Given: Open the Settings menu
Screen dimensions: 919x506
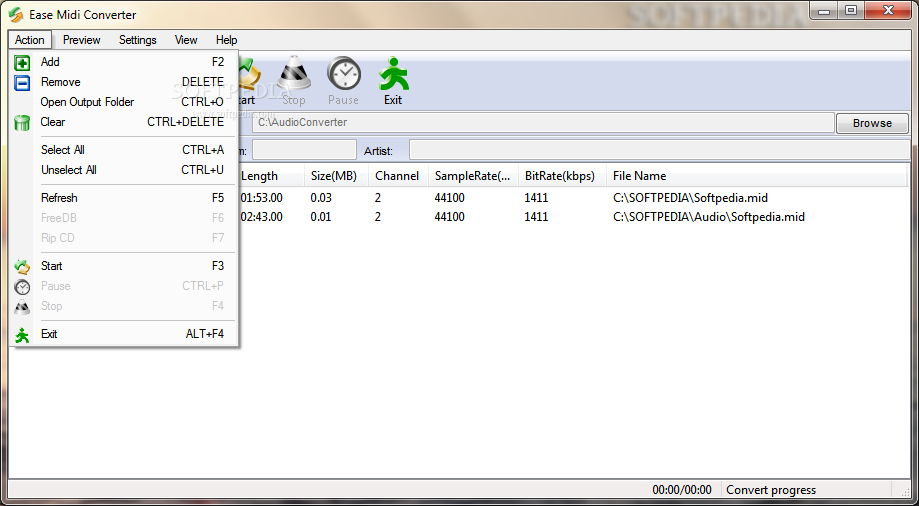Looking at the screenshot, I should 138,40.
